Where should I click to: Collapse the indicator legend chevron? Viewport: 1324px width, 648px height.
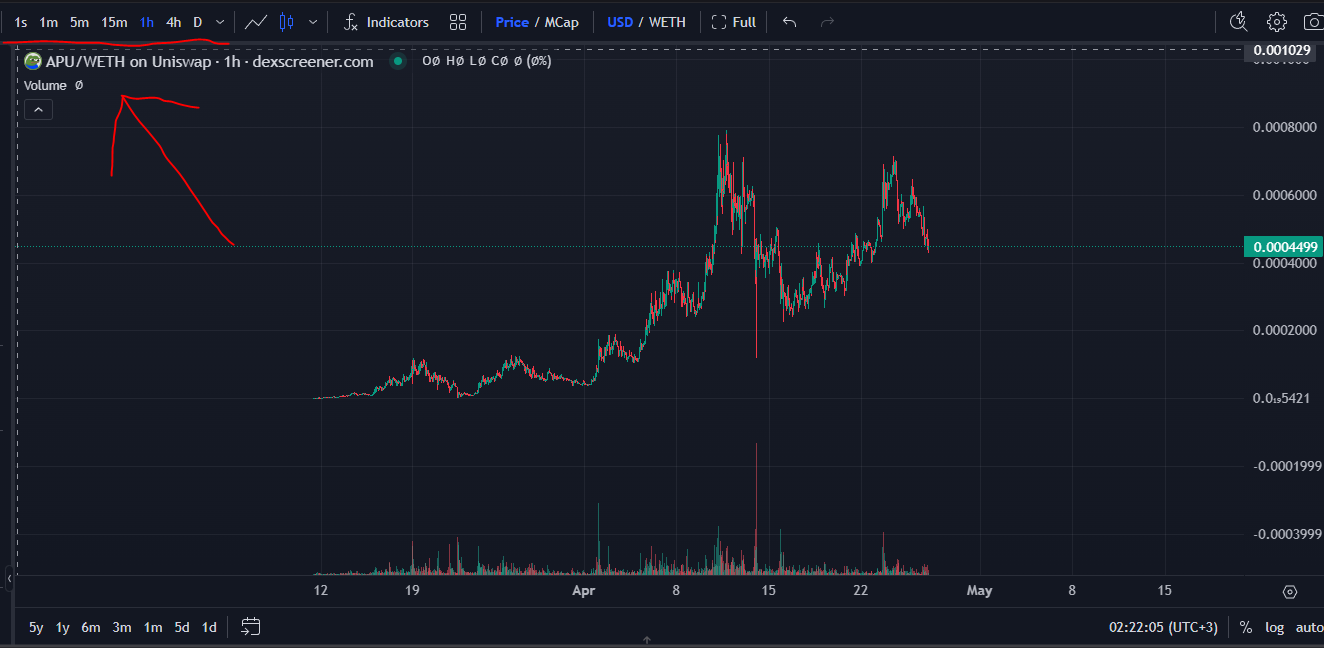click(x=38, y=110)
